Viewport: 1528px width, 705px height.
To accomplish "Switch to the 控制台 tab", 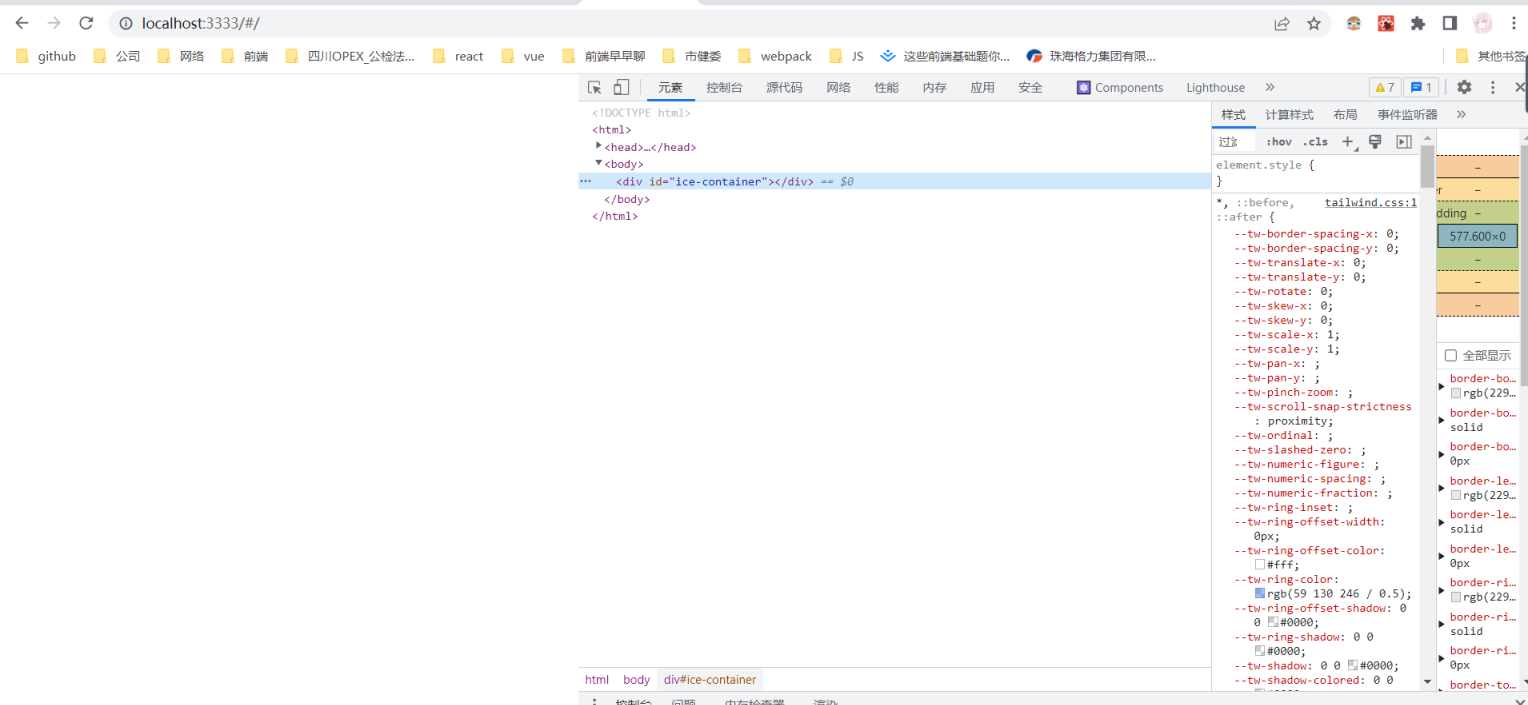I will (x=724, y=87).
